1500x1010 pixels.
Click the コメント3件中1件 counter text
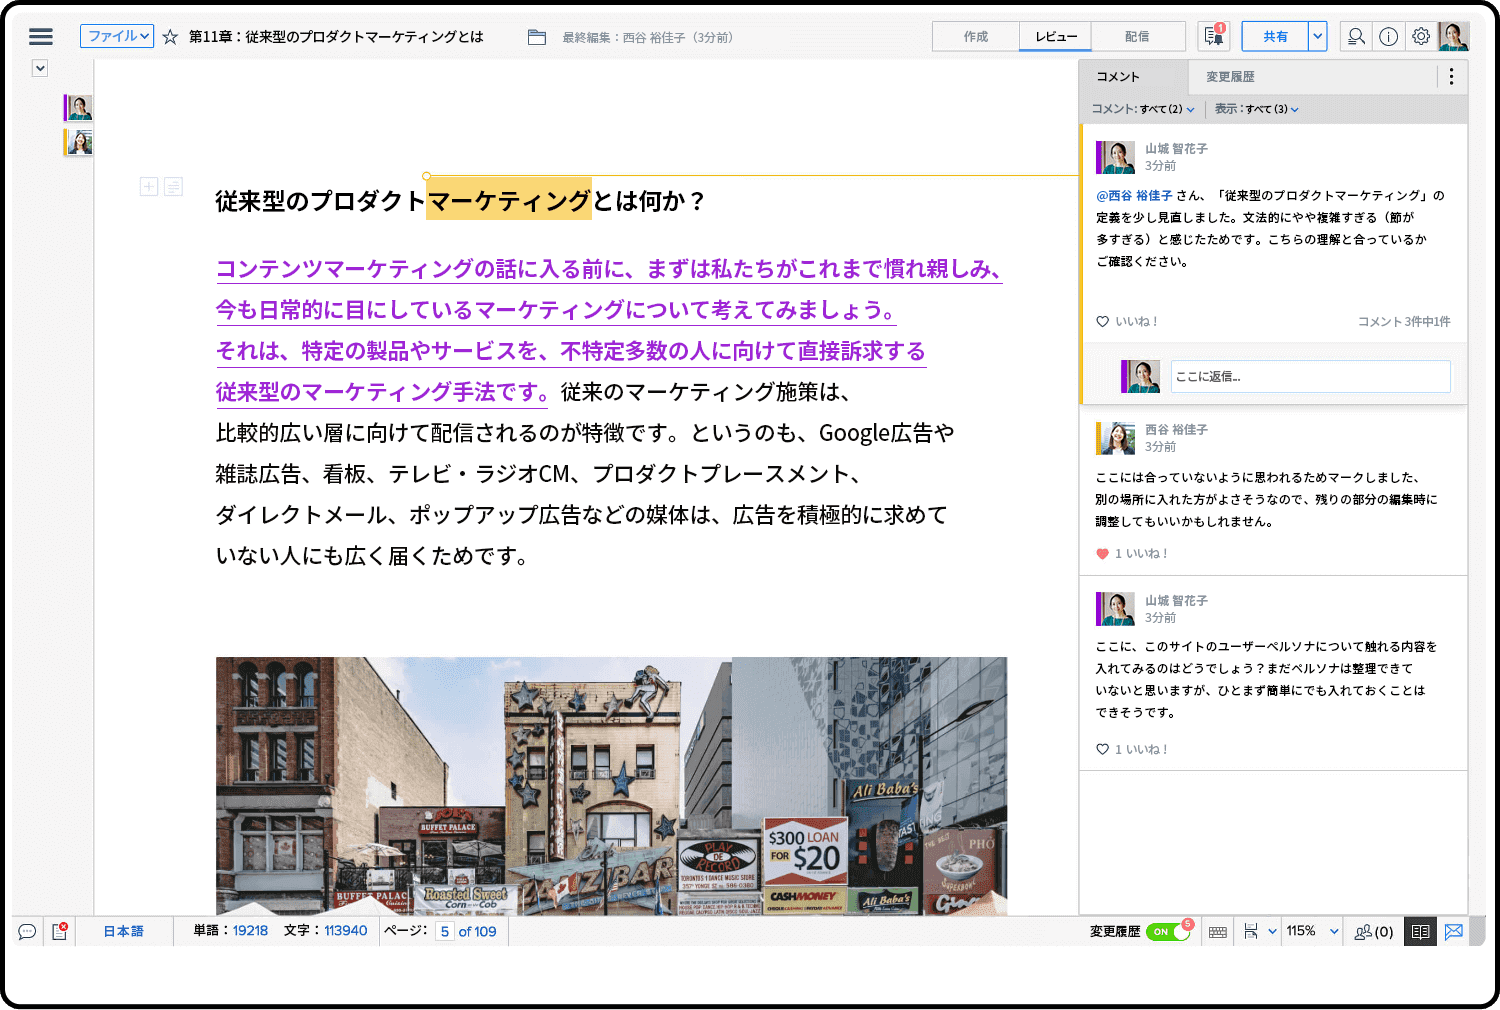(x=1404, y=322)
